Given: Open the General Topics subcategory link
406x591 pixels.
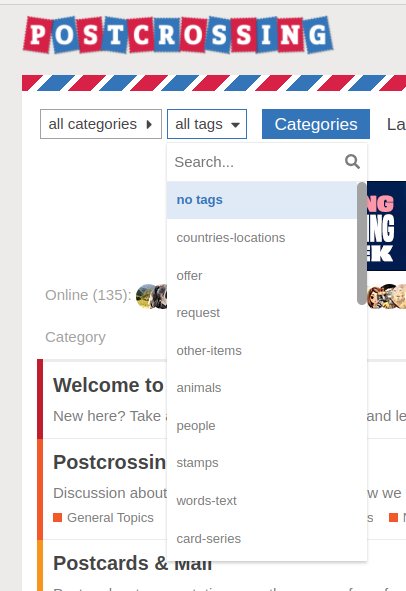Looking at the screenshot, I should [x=110, y=518].
